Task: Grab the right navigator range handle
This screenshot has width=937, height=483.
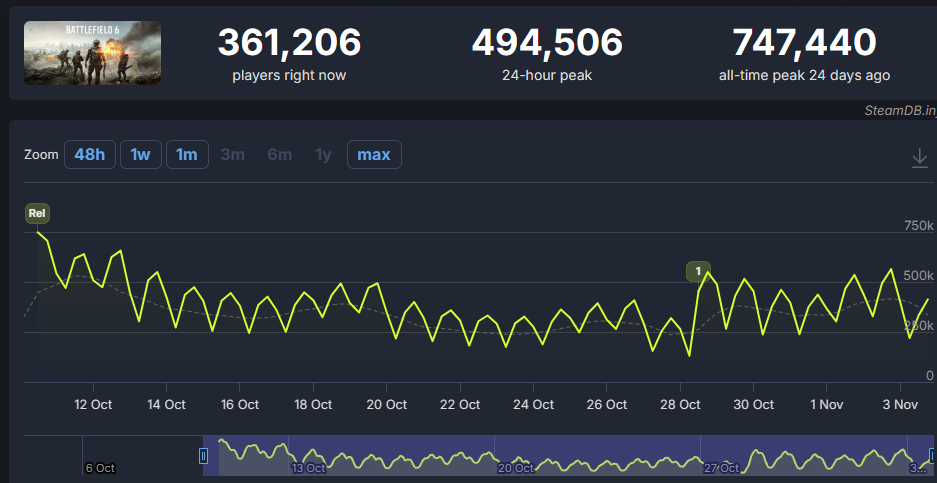Action: click(x=931, y=456)
